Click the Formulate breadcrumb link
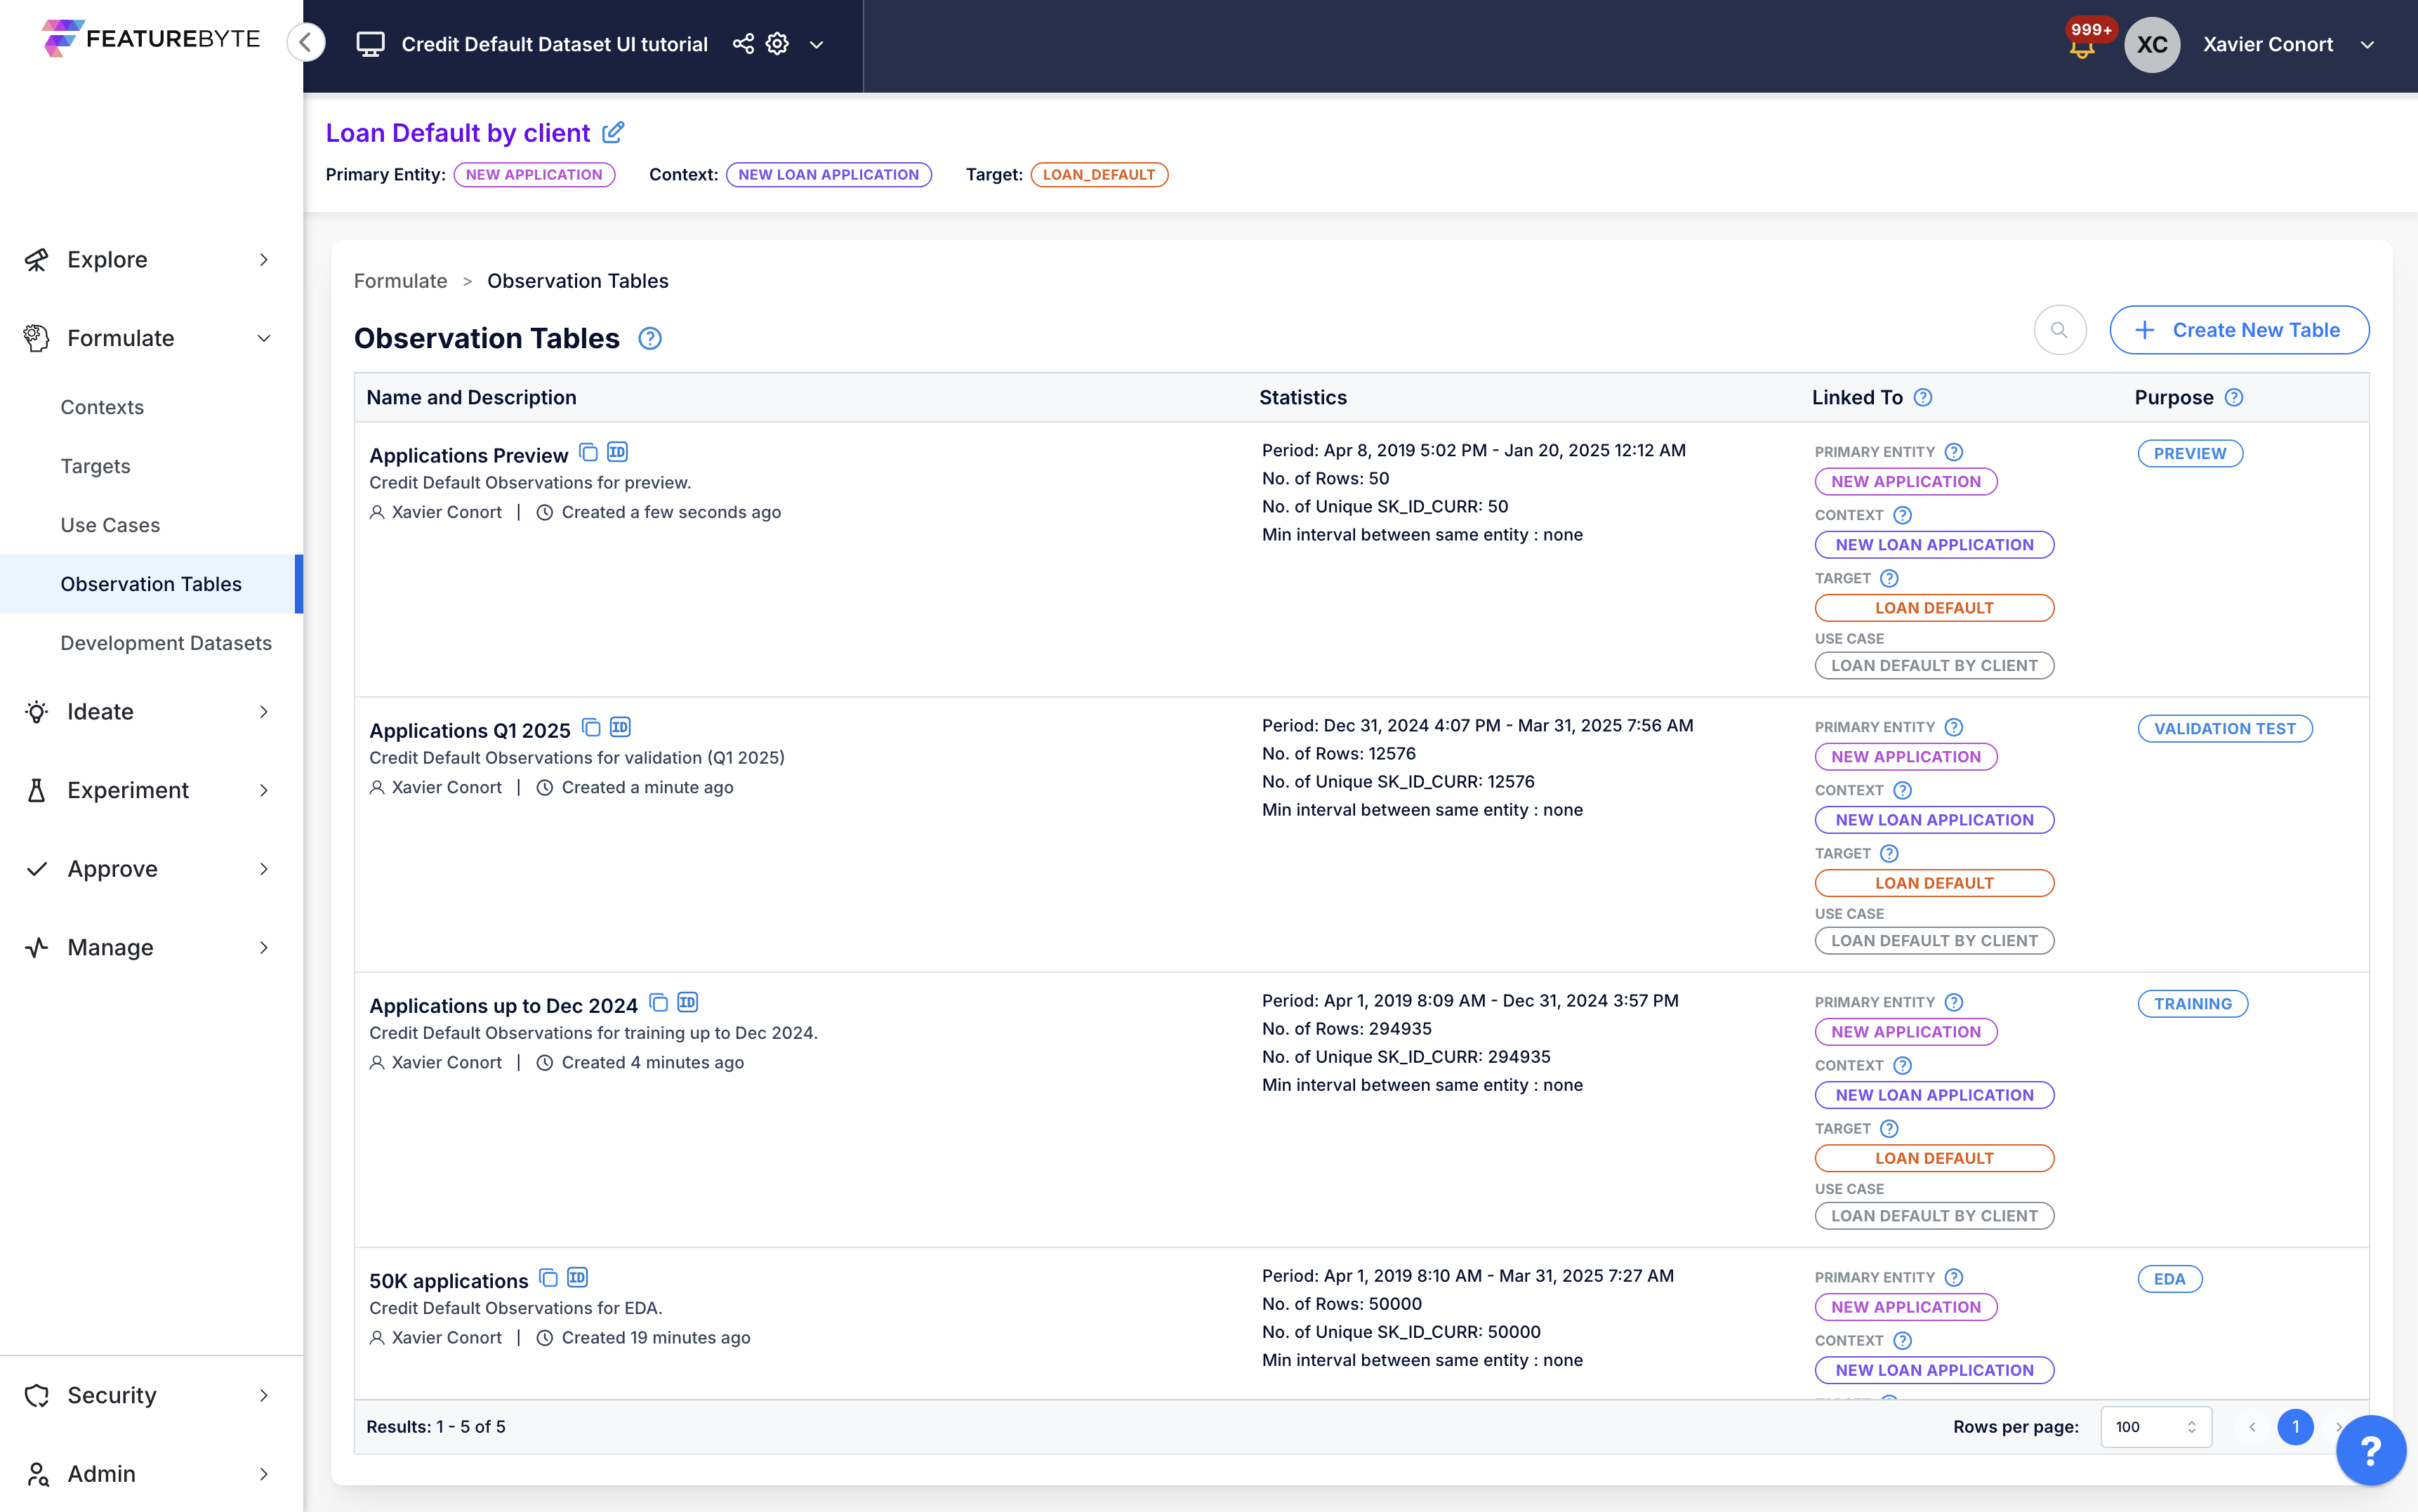The height and width of the screenshot is (1512, 2418). click(400, 281)
